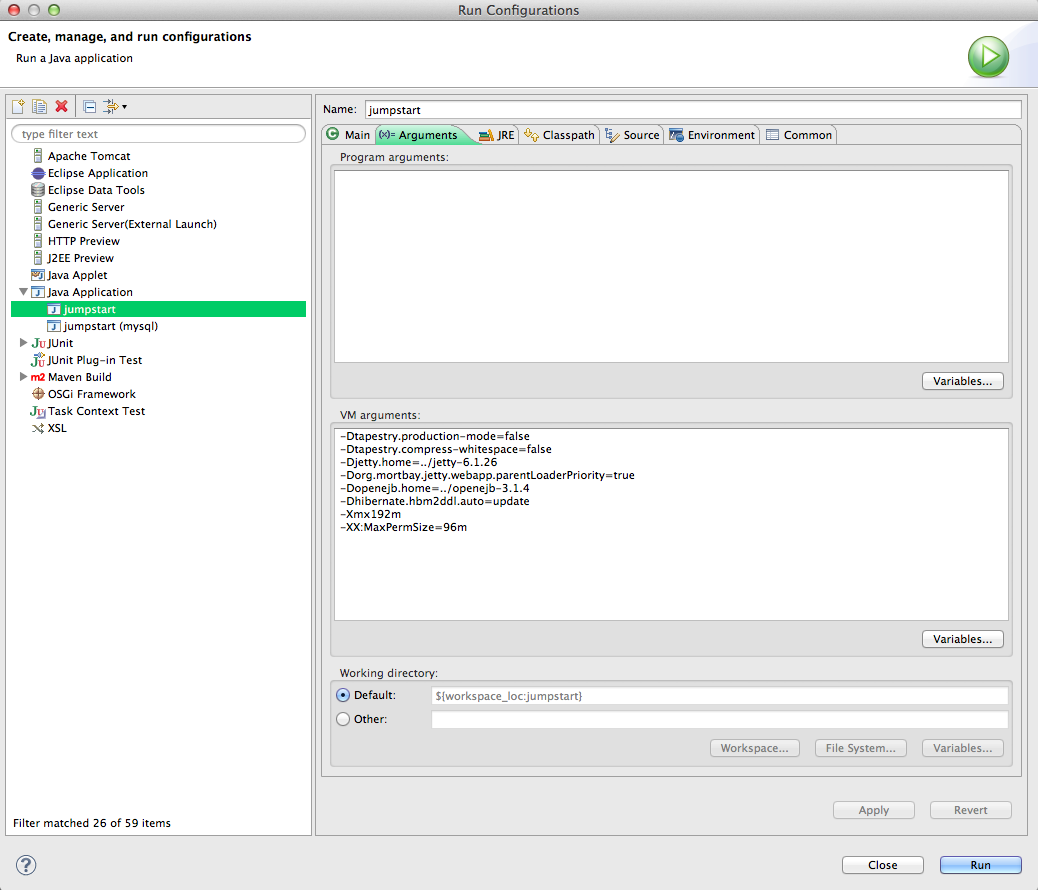
Task: Click the OSGi Framework icon
Action: coord(38,394)
